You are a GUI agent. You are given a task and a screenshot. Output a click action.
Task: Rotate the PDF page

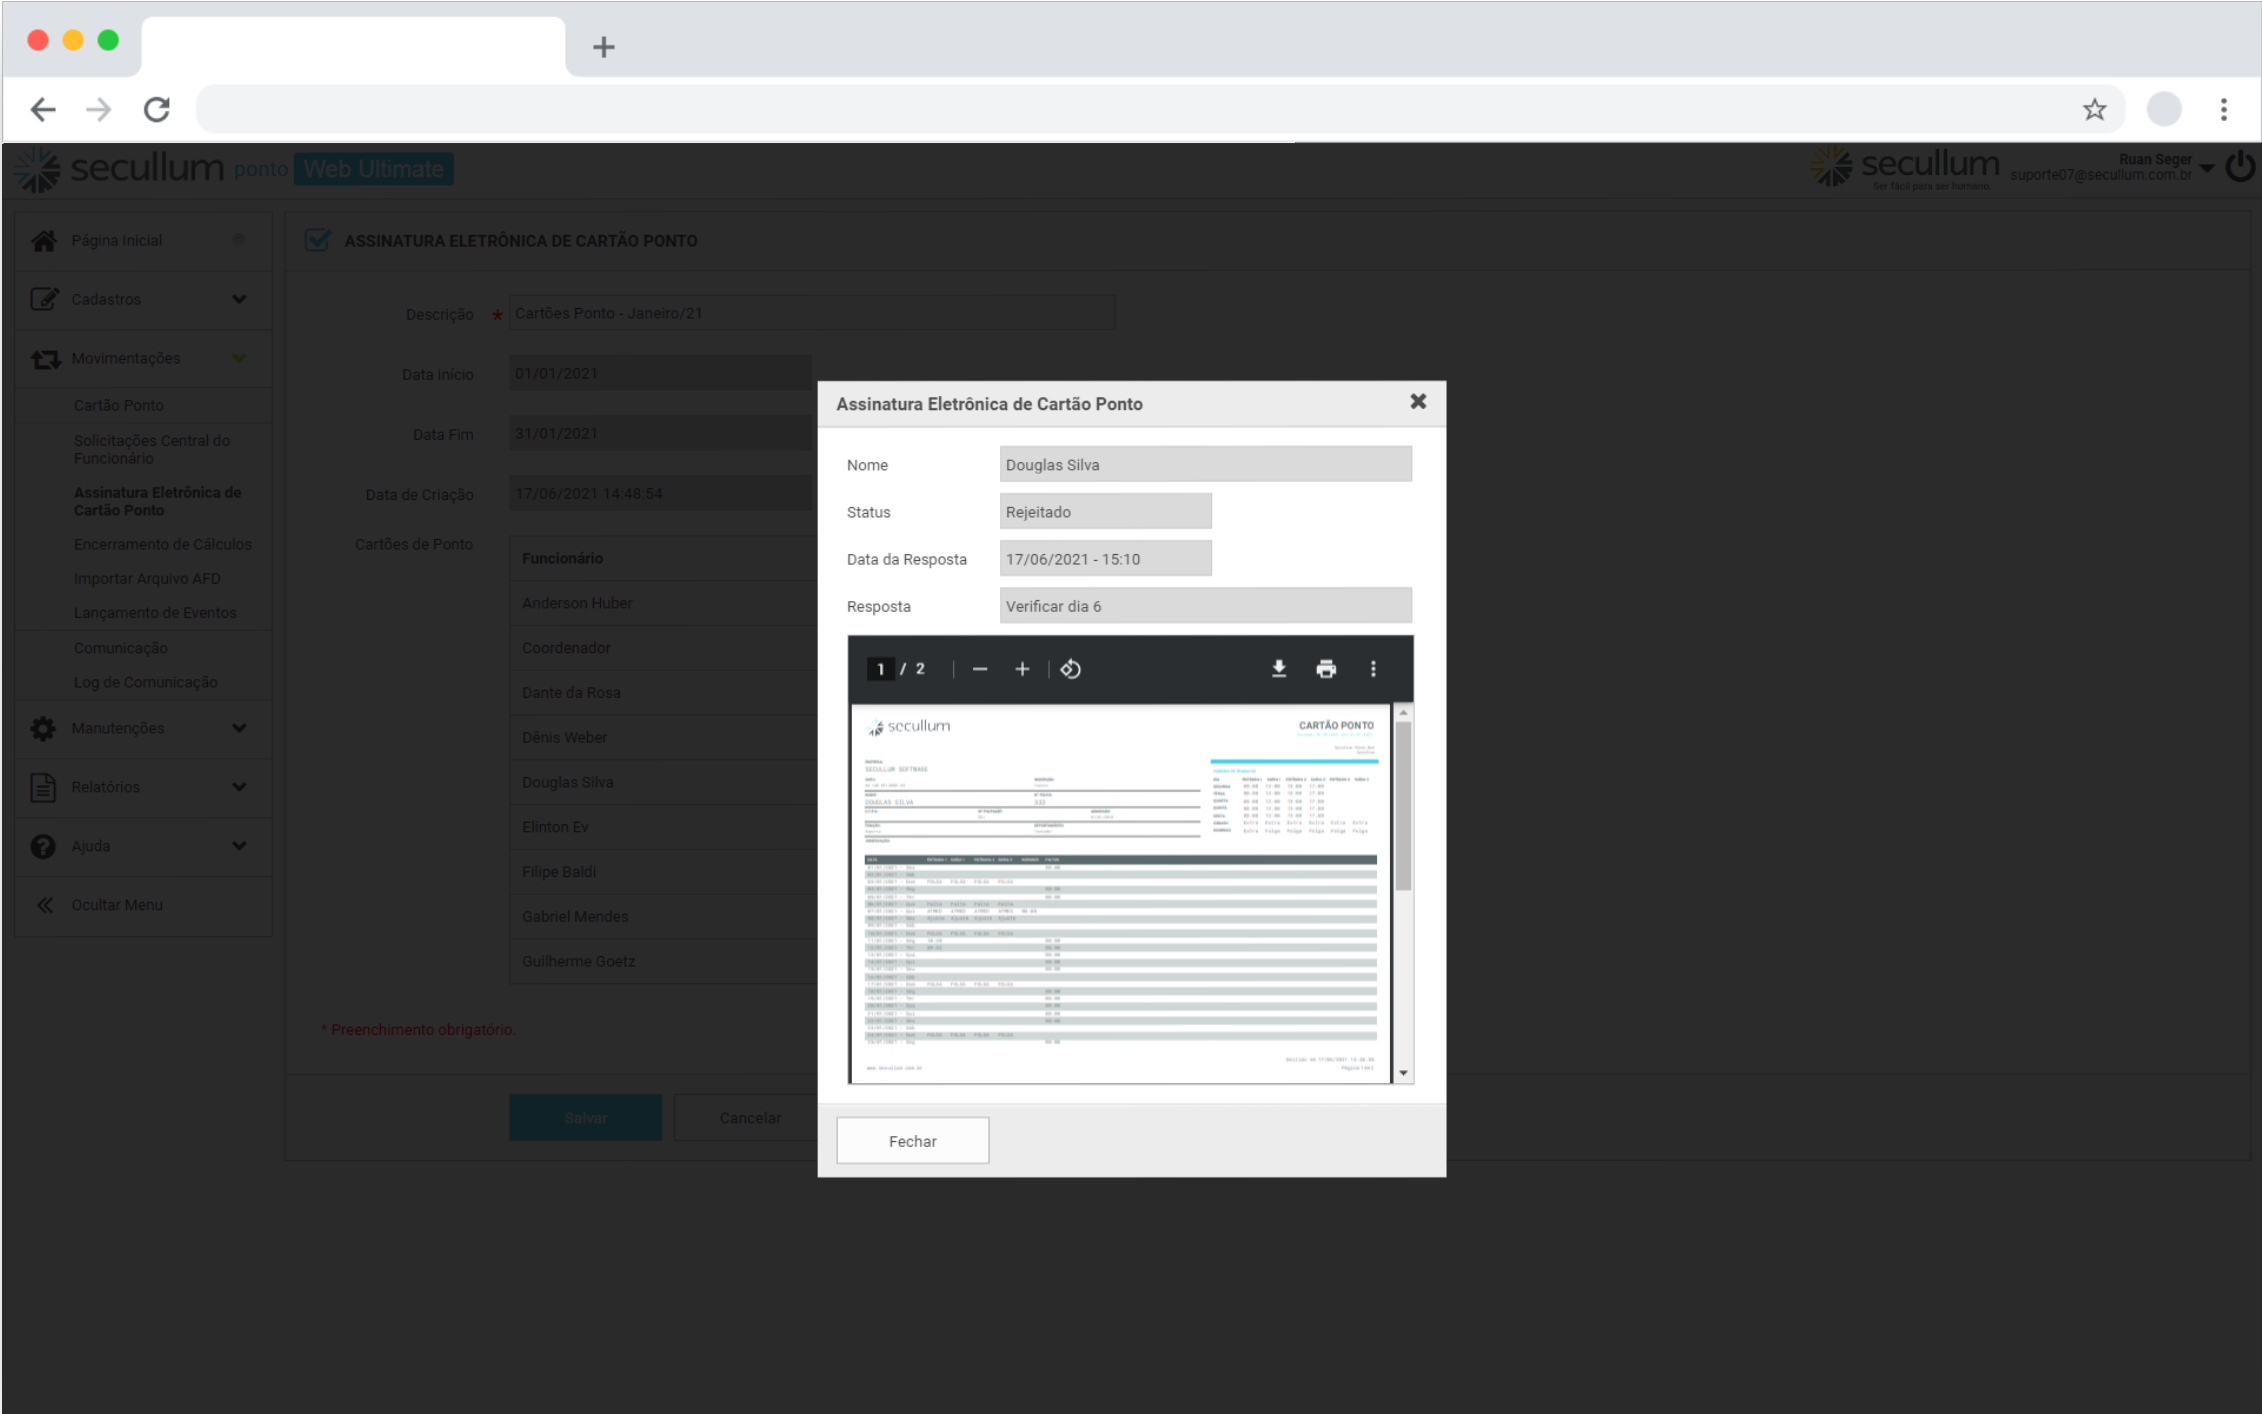(x=1070, y=669)
